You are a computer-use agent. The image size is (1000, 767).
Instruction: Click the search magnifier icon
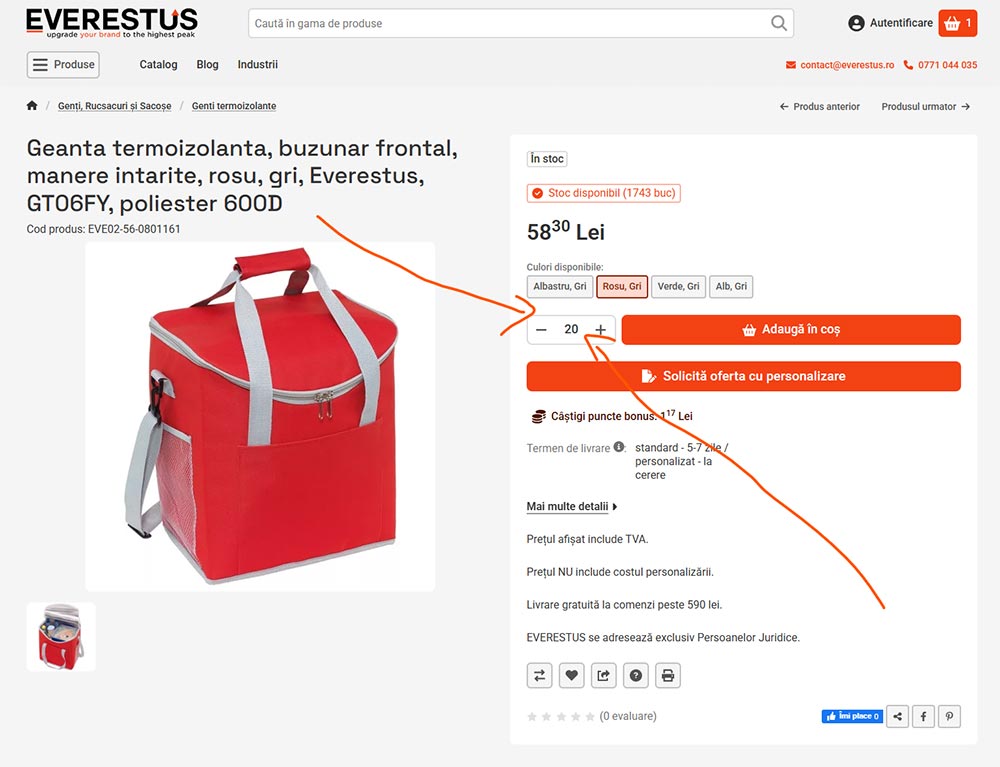[779, 24]
